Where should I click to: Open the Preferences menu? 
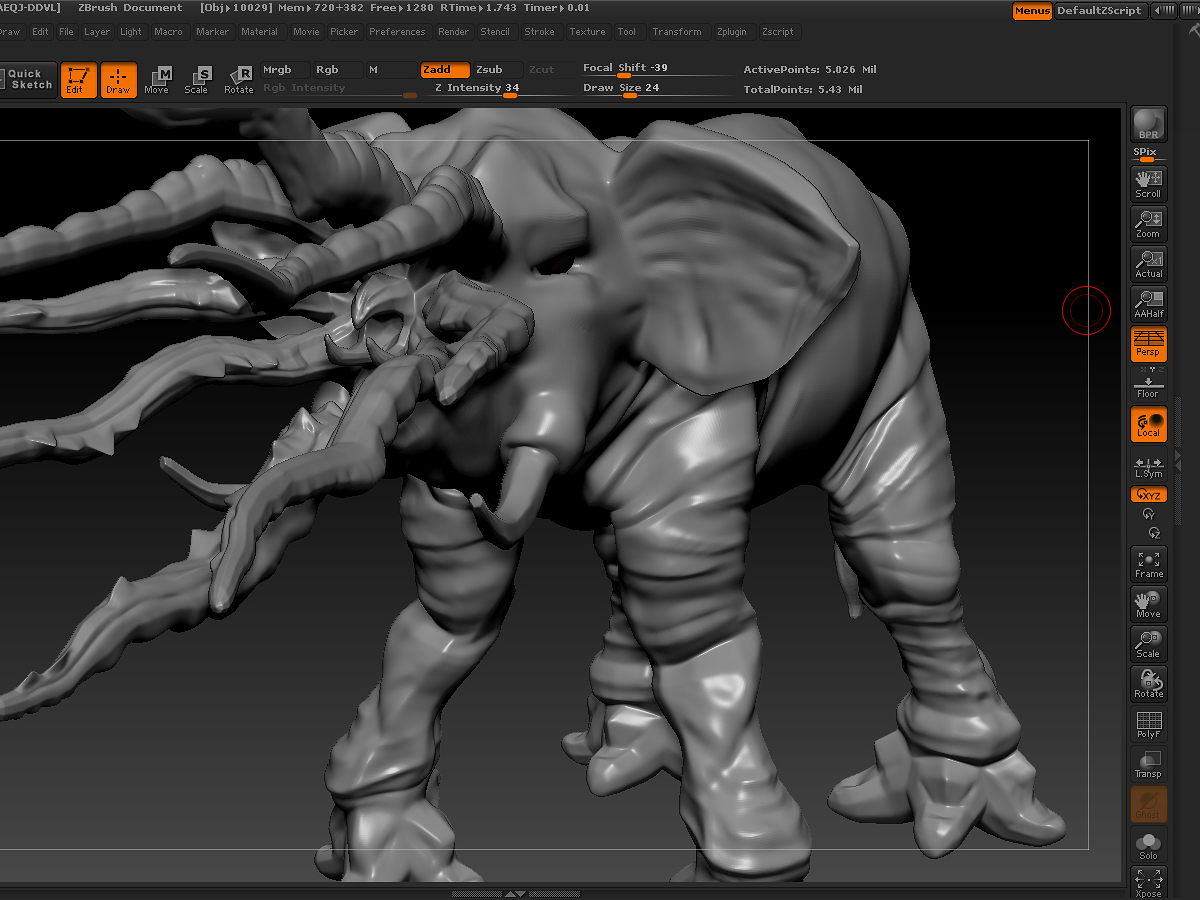click(x=397, y=32)
